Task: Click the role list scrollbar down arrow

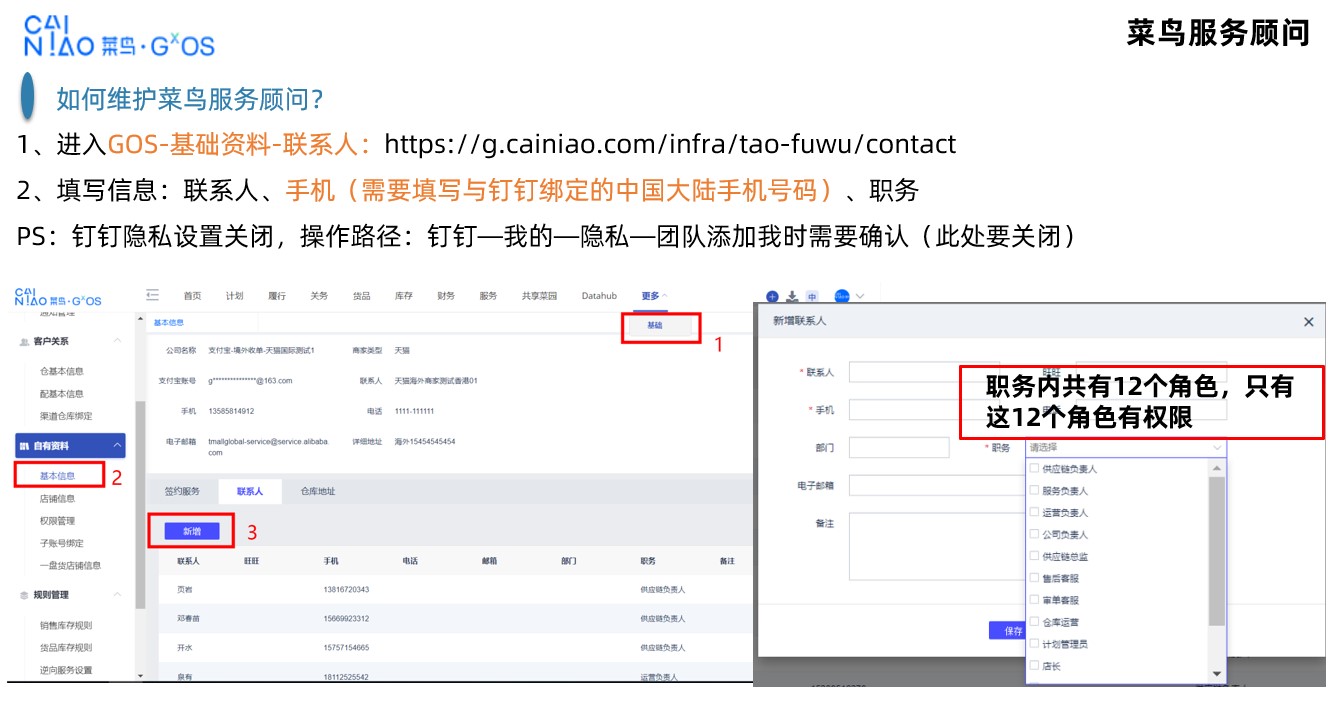Action: click(1217, 674)
